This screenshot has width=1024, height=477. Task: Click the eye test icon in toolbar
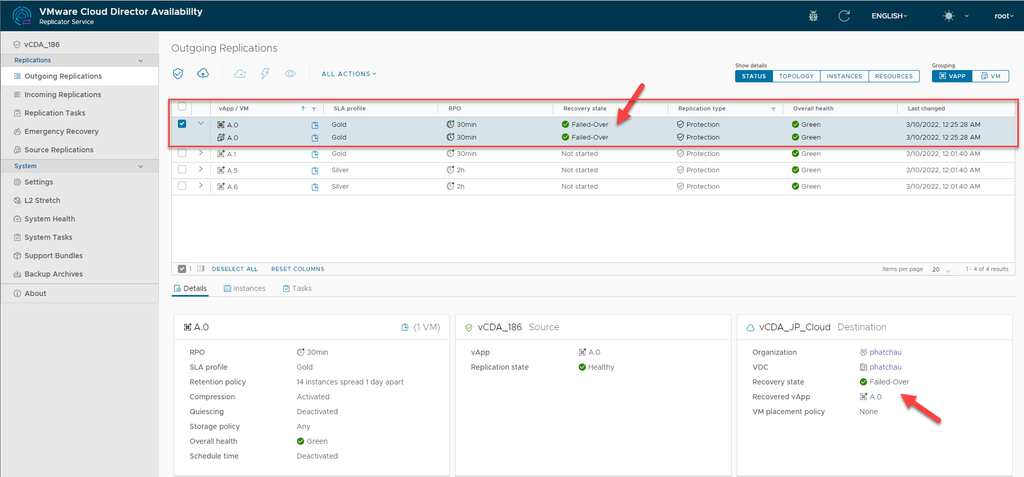coord(291,74)
